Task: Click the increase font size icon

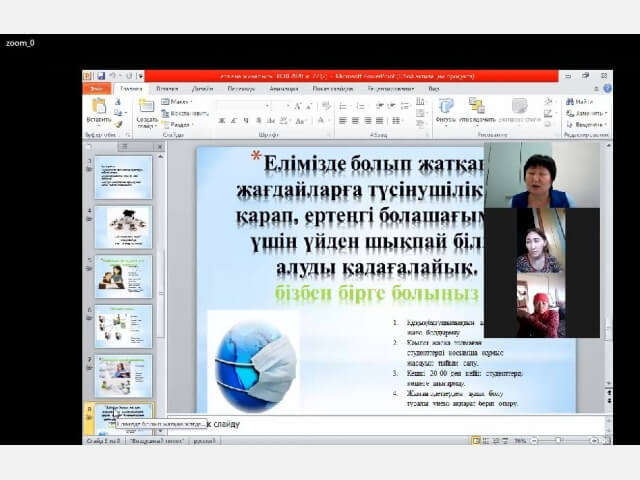Action: (x=298, y=106)
